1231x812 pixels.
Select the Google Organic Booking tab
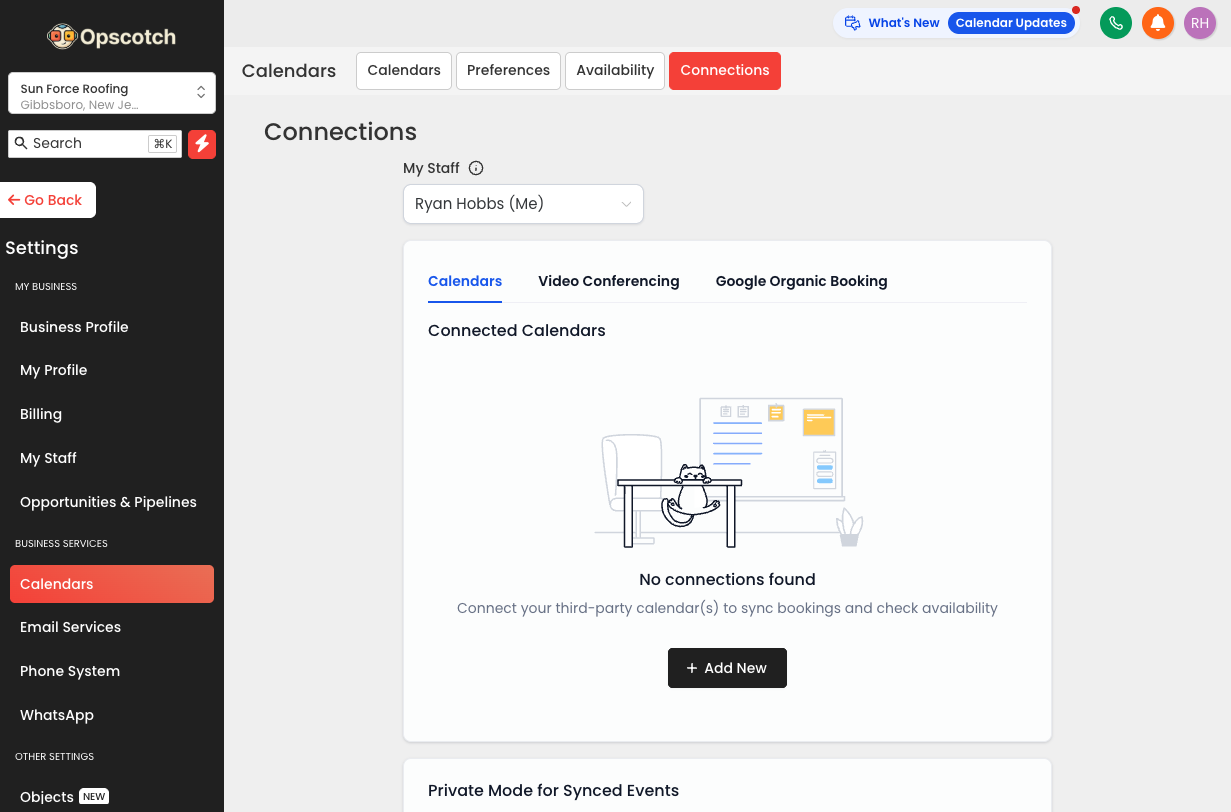pos(801,281)
